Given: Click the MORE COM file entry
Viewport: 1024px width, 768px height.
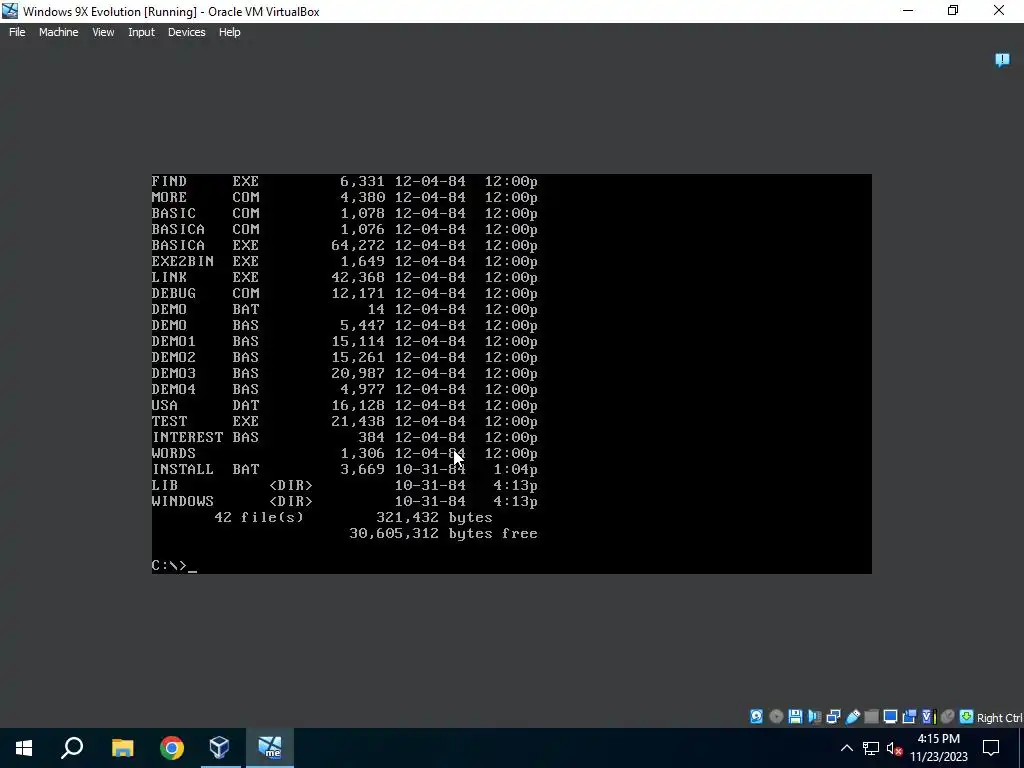Looking at the screenshot, I should pyautogui.click(x=344, y=197).
